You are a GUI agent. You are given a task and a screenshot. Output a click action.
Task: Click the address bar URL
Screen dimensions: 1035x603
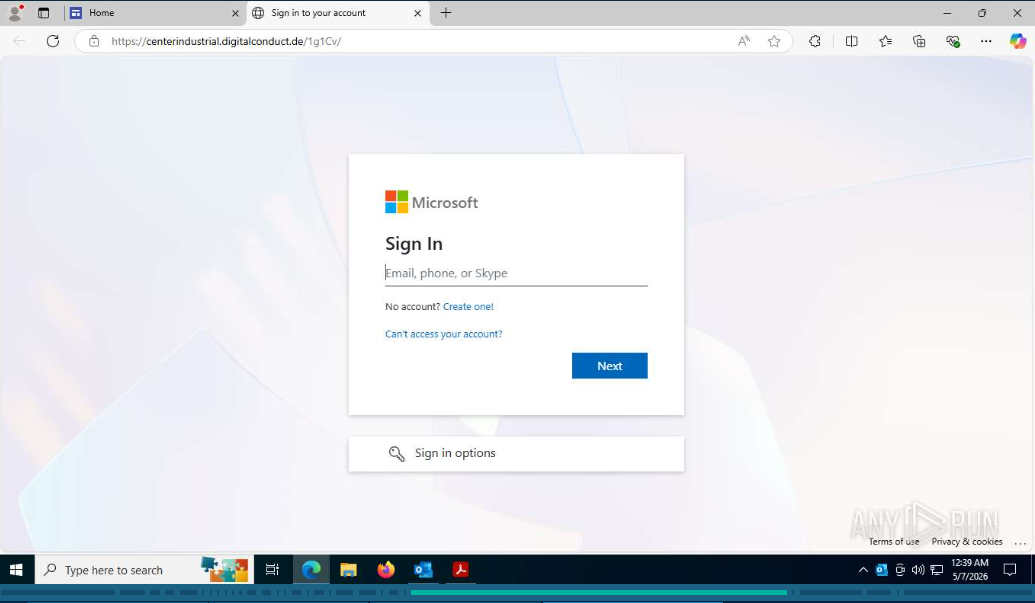[226, 41]
